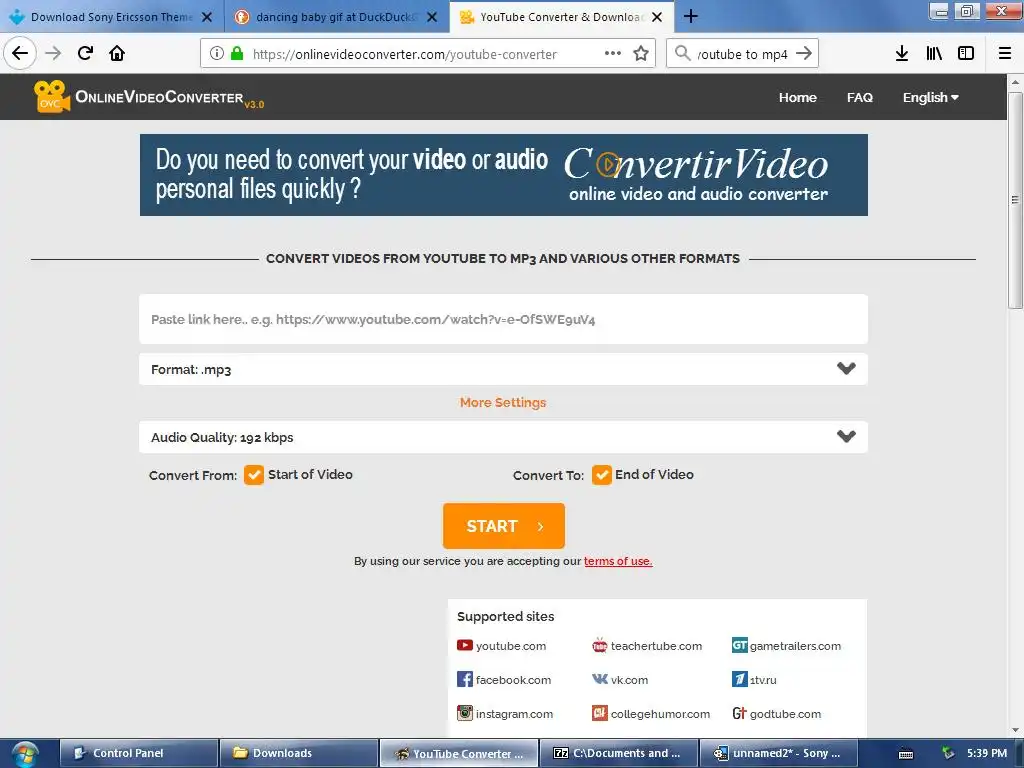Click the page vertical scrollbar thumb
This screenshot has height=768, width=1024.
tap(1015, 200)
